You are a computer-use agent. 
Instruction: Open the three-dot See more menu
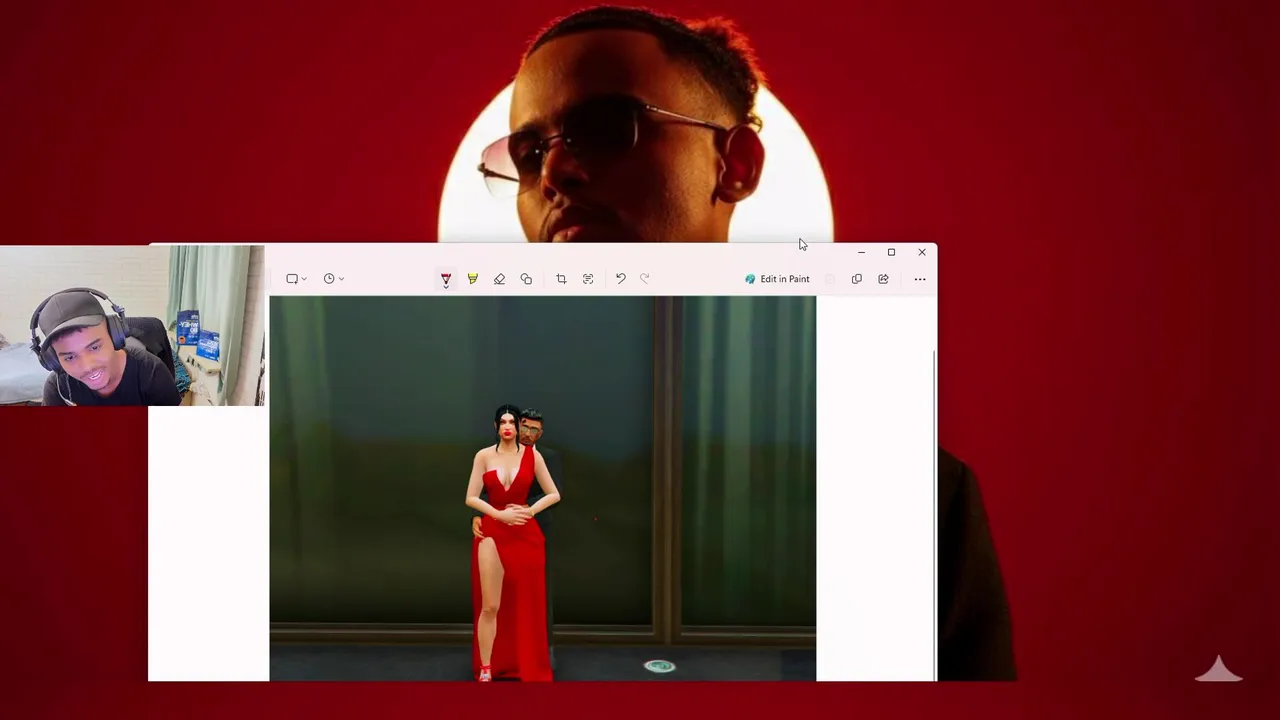[x=920, y=279]
